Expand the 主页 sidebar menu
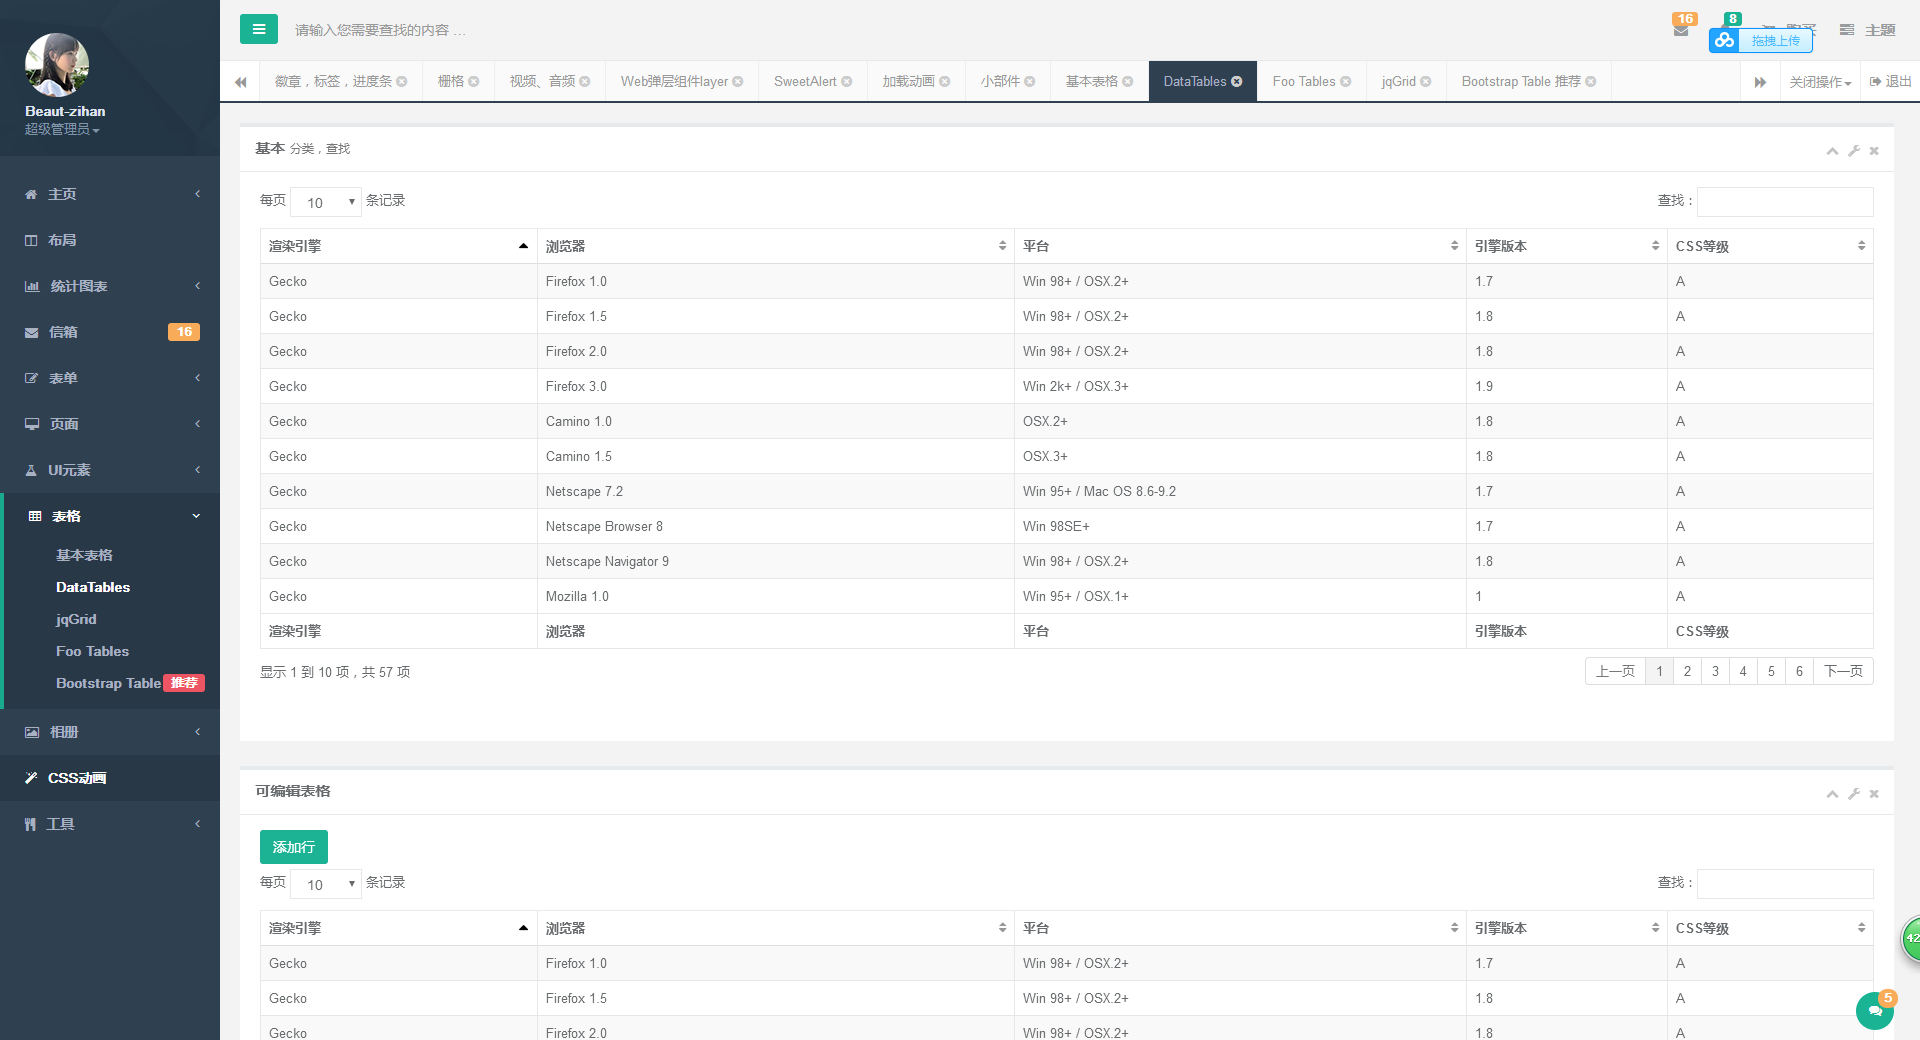 tap(110, 194)
